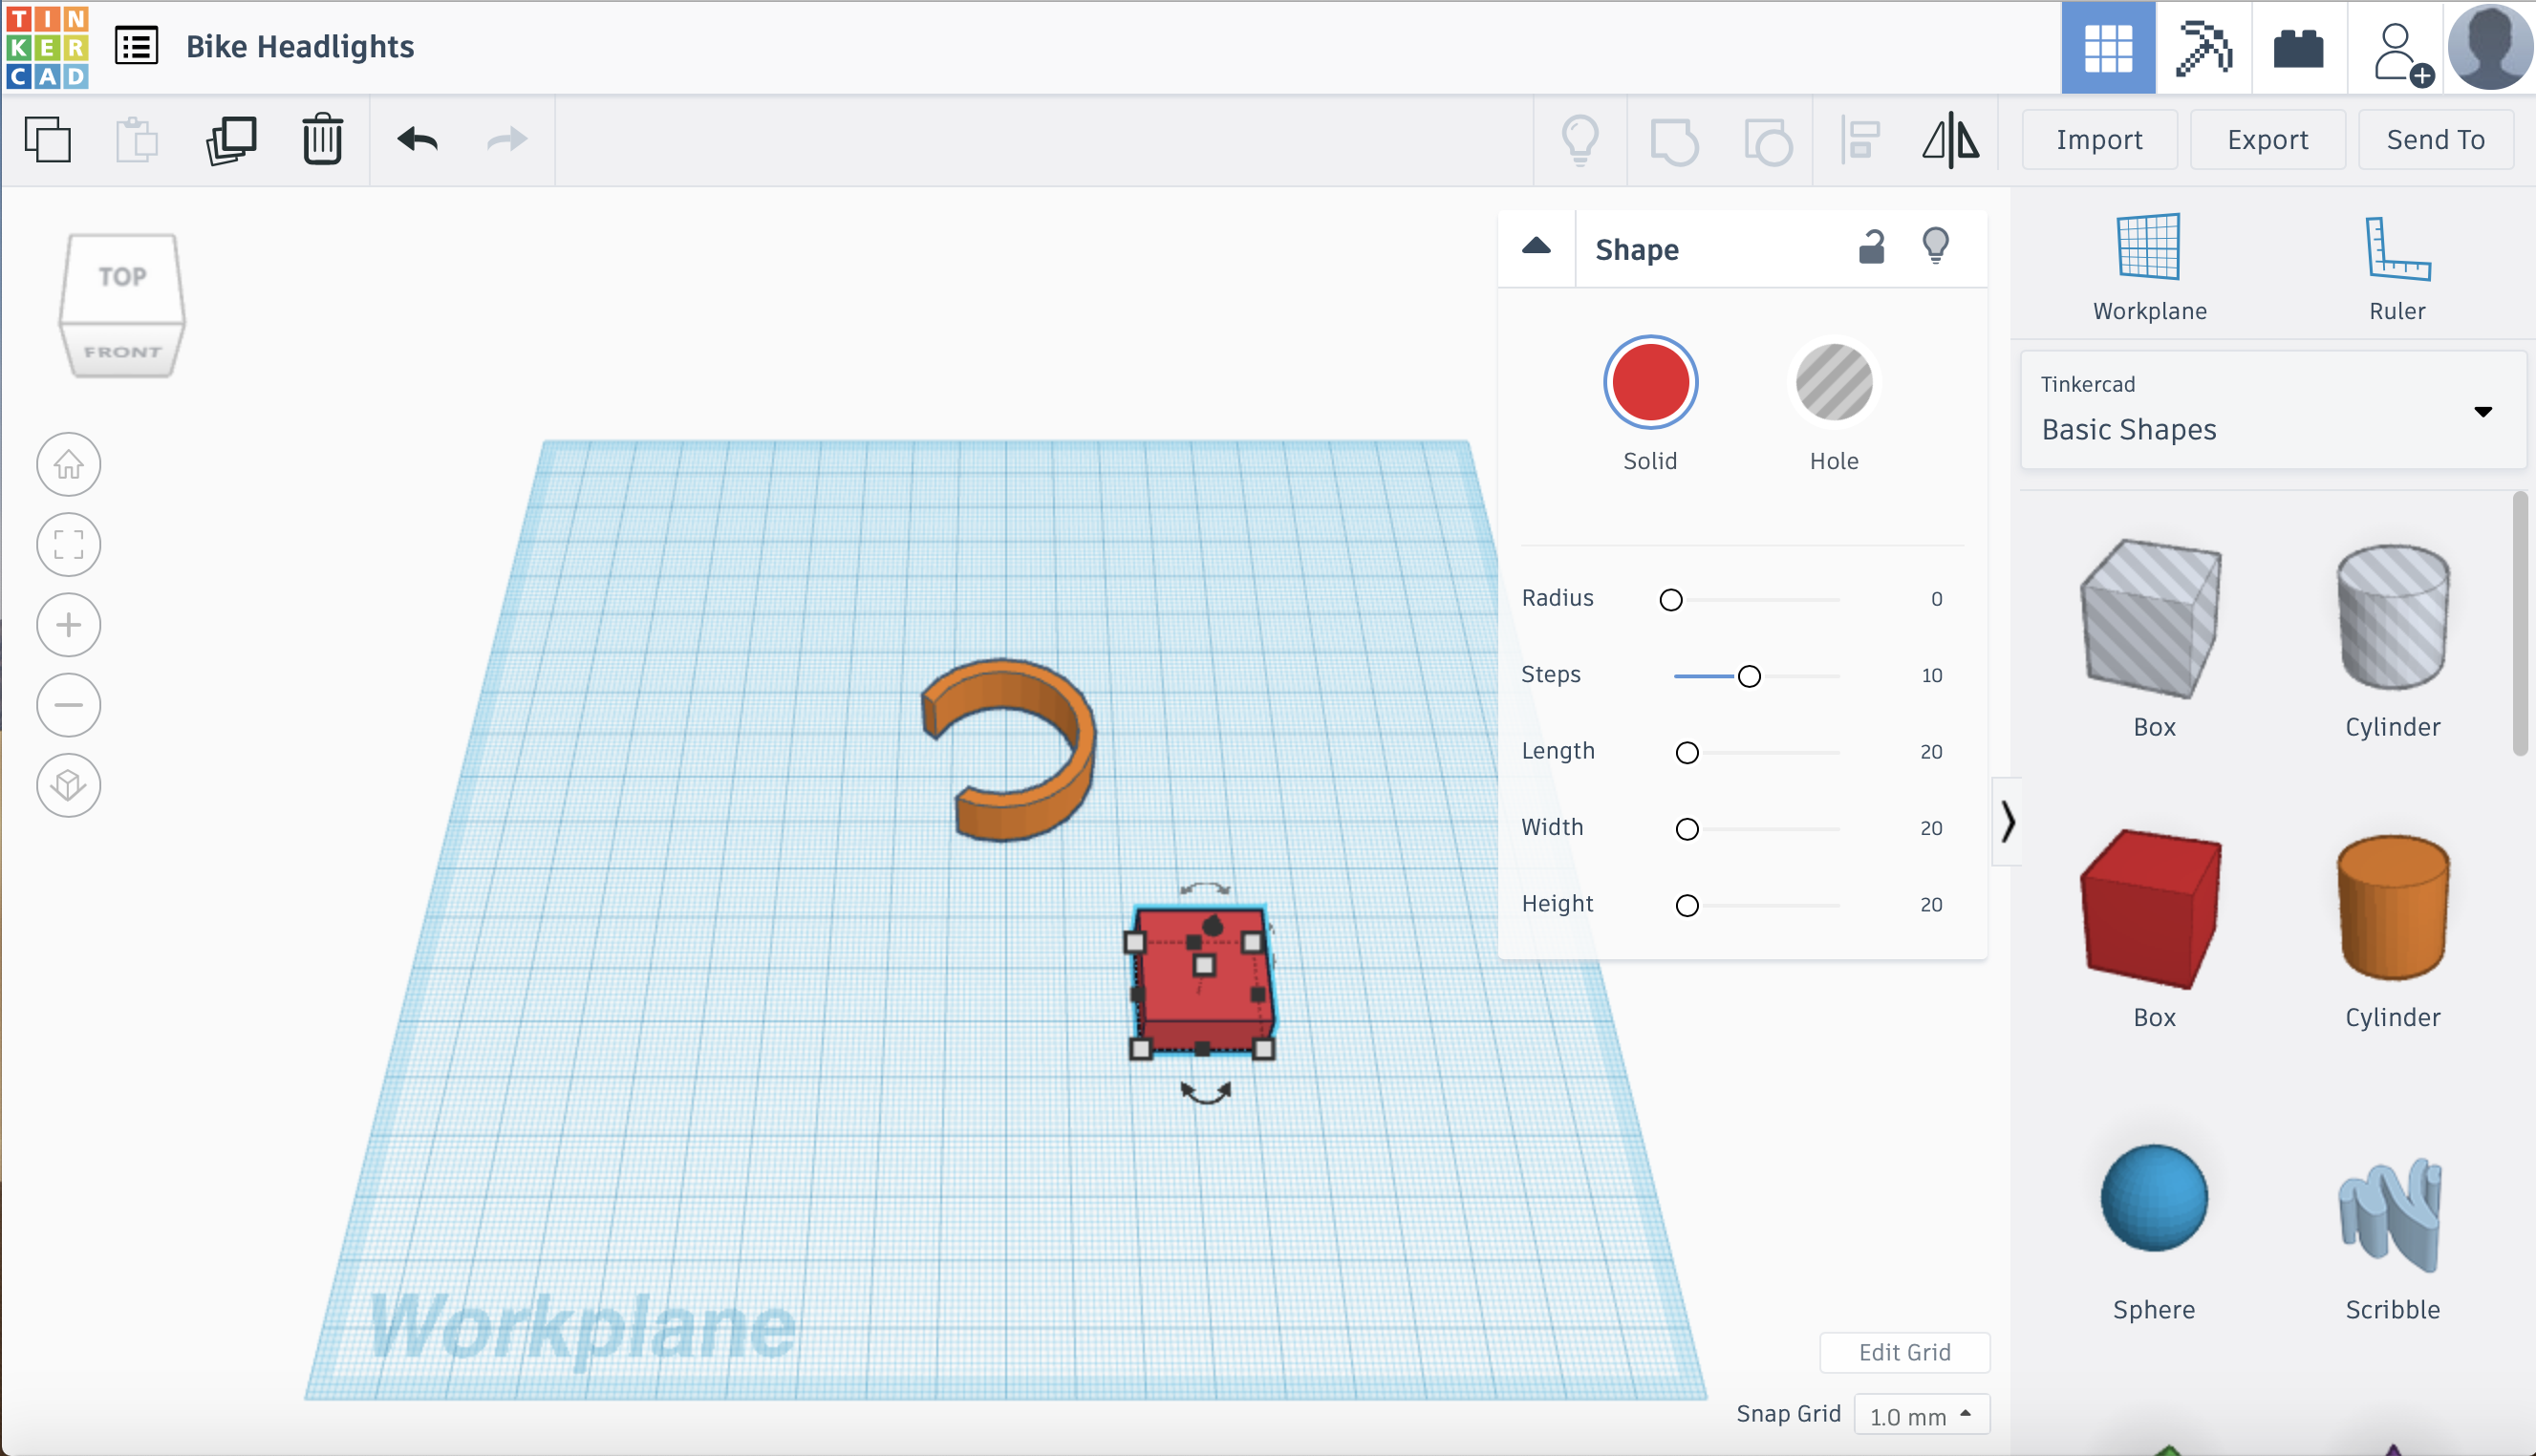Click the Steps slider handle

coord(1749,676)
